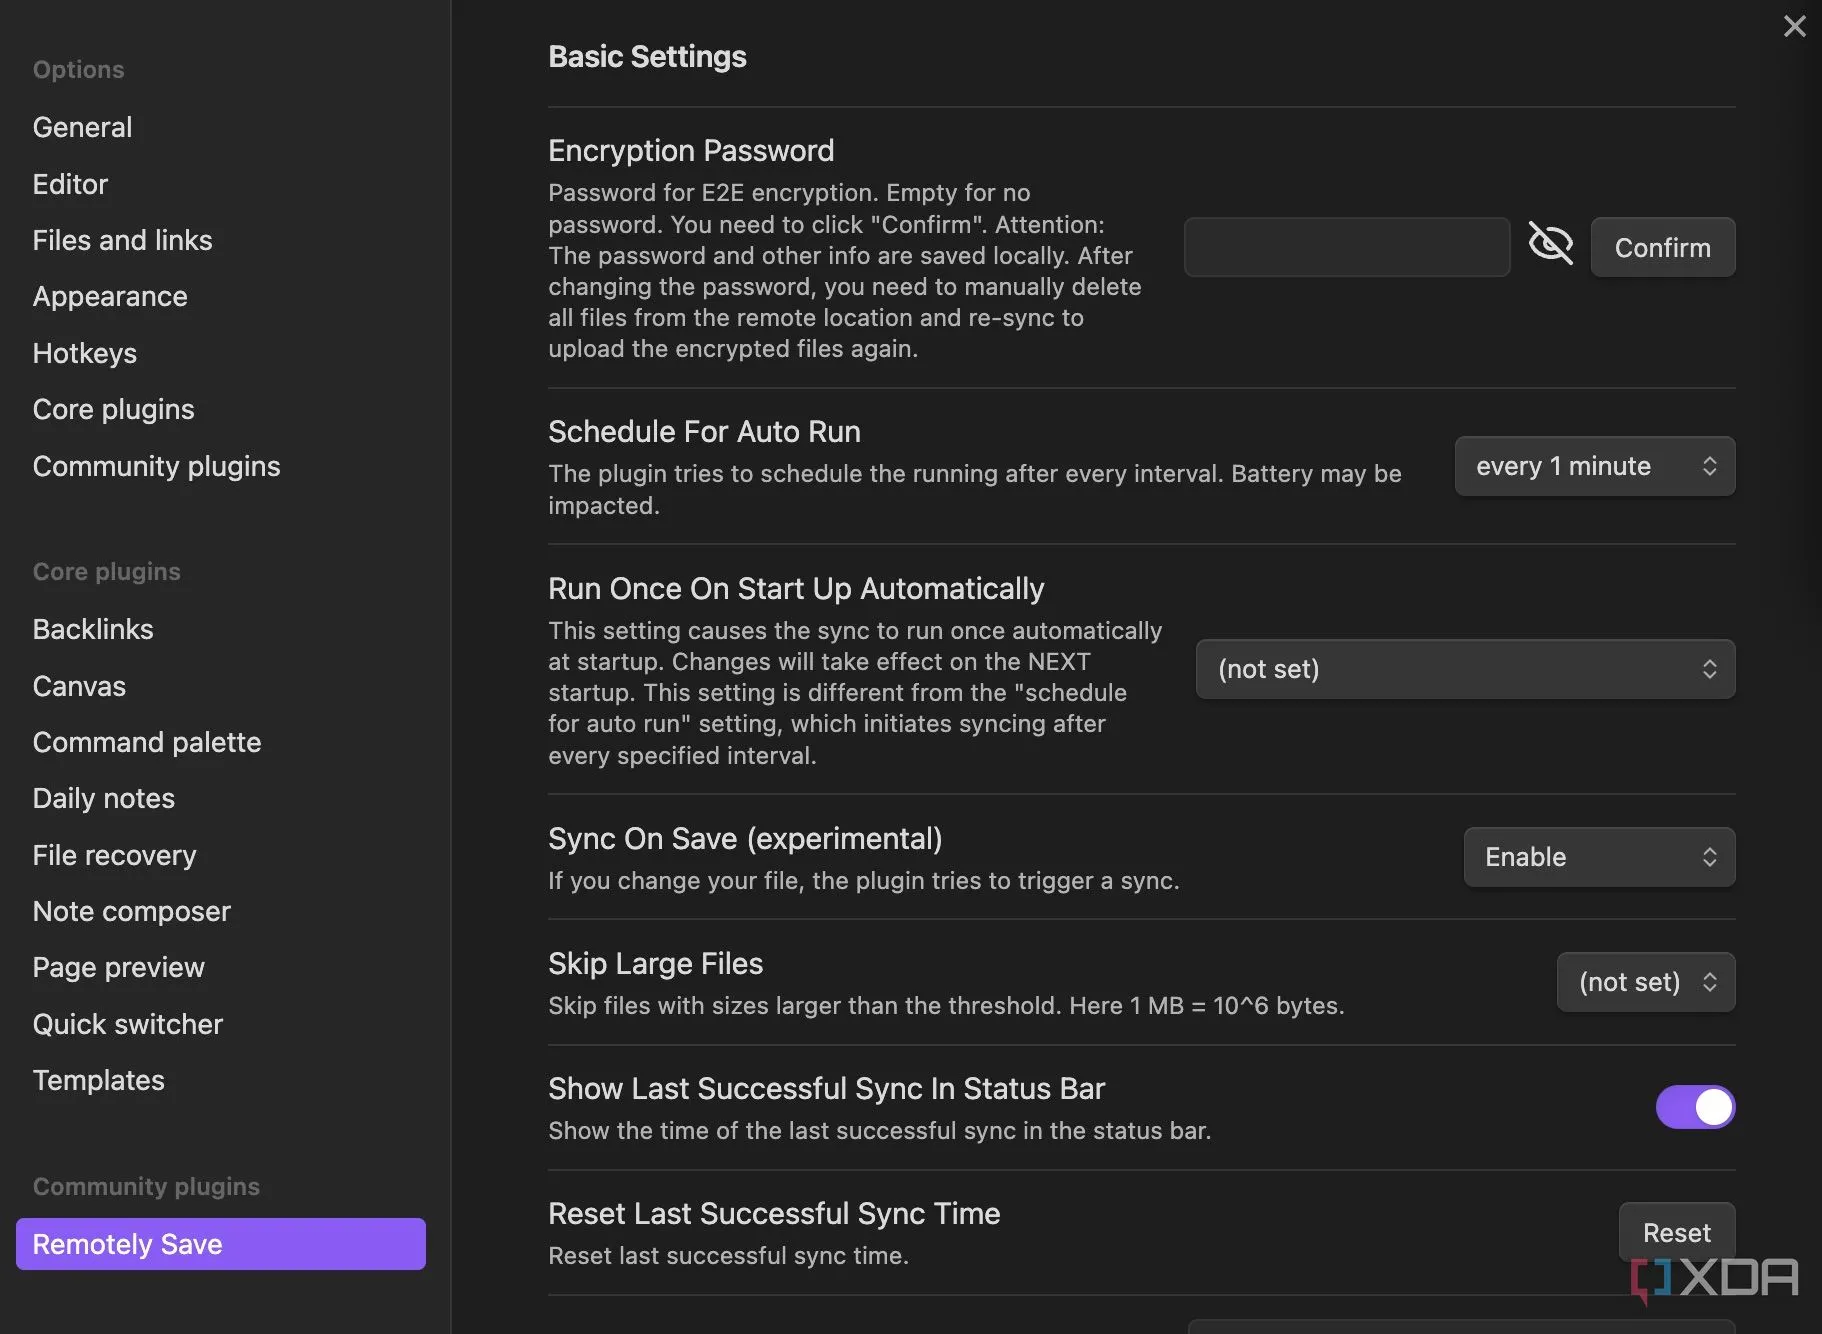Image resolution: width=1822 pixels, height=1334 pixels.
Task: Click 'Run Once On Start Up Automatically' title
Action: coord(796,589)
